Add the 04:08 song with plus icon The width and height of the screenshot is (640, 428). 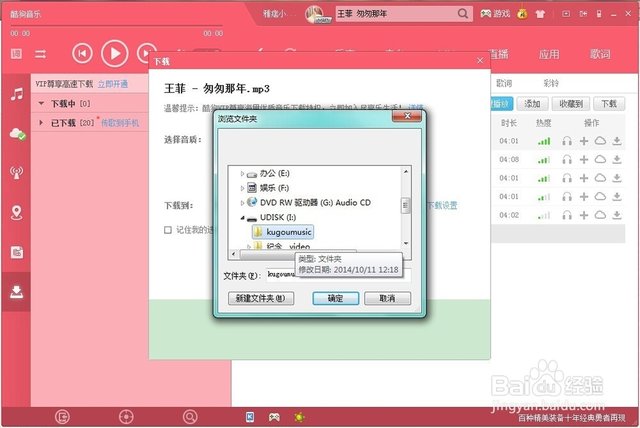click(584, 160)
